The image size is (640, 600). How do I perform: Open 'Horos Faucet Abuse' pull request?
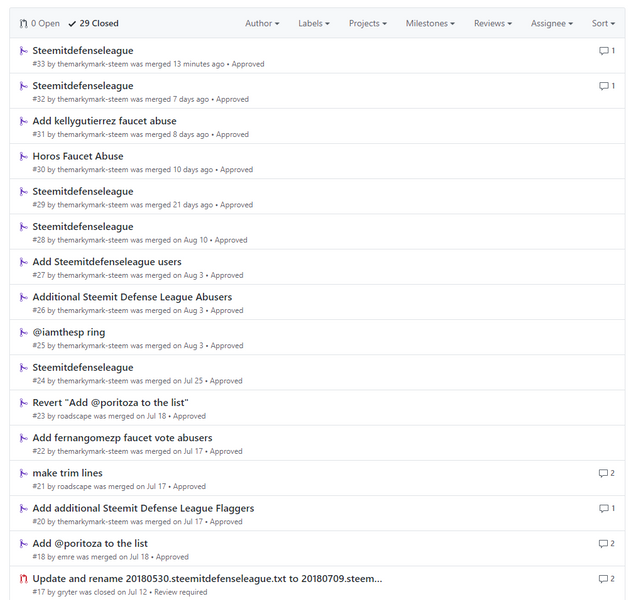(78, 156)
